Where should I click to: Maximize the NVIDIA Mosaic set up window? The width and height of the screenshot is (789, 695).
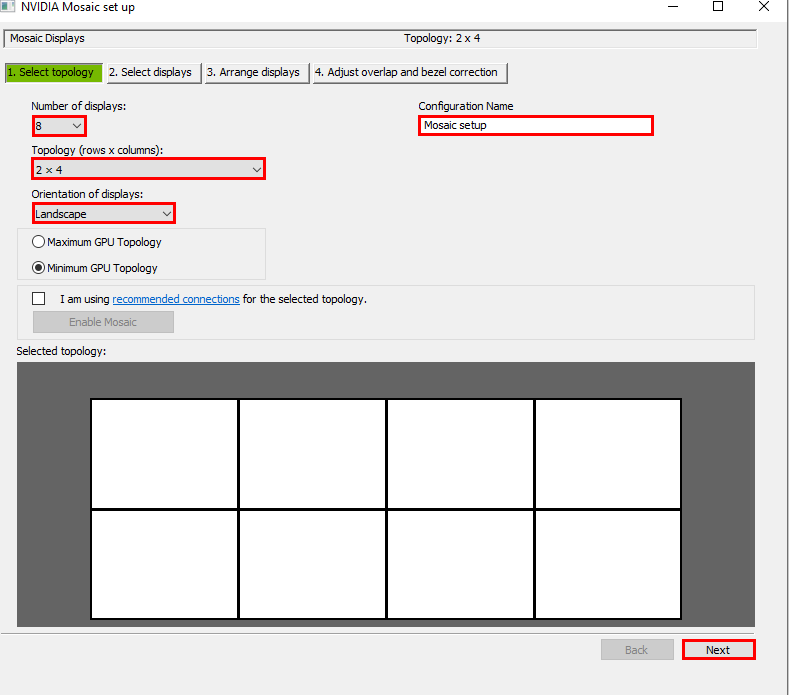[718, 7]
